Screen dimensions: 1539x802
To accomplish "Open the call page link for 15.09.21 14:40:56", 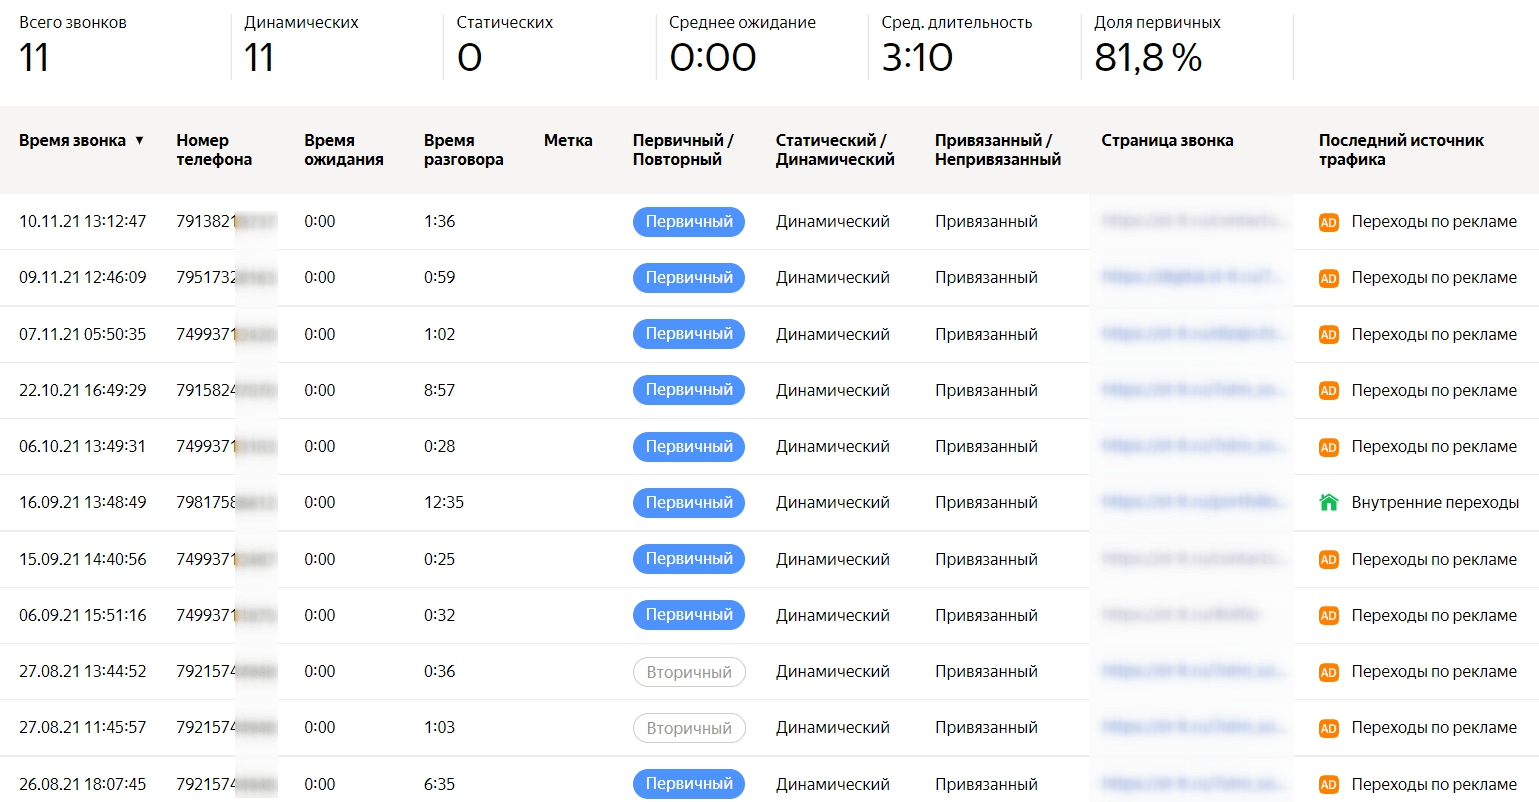I will point(1194,559).
